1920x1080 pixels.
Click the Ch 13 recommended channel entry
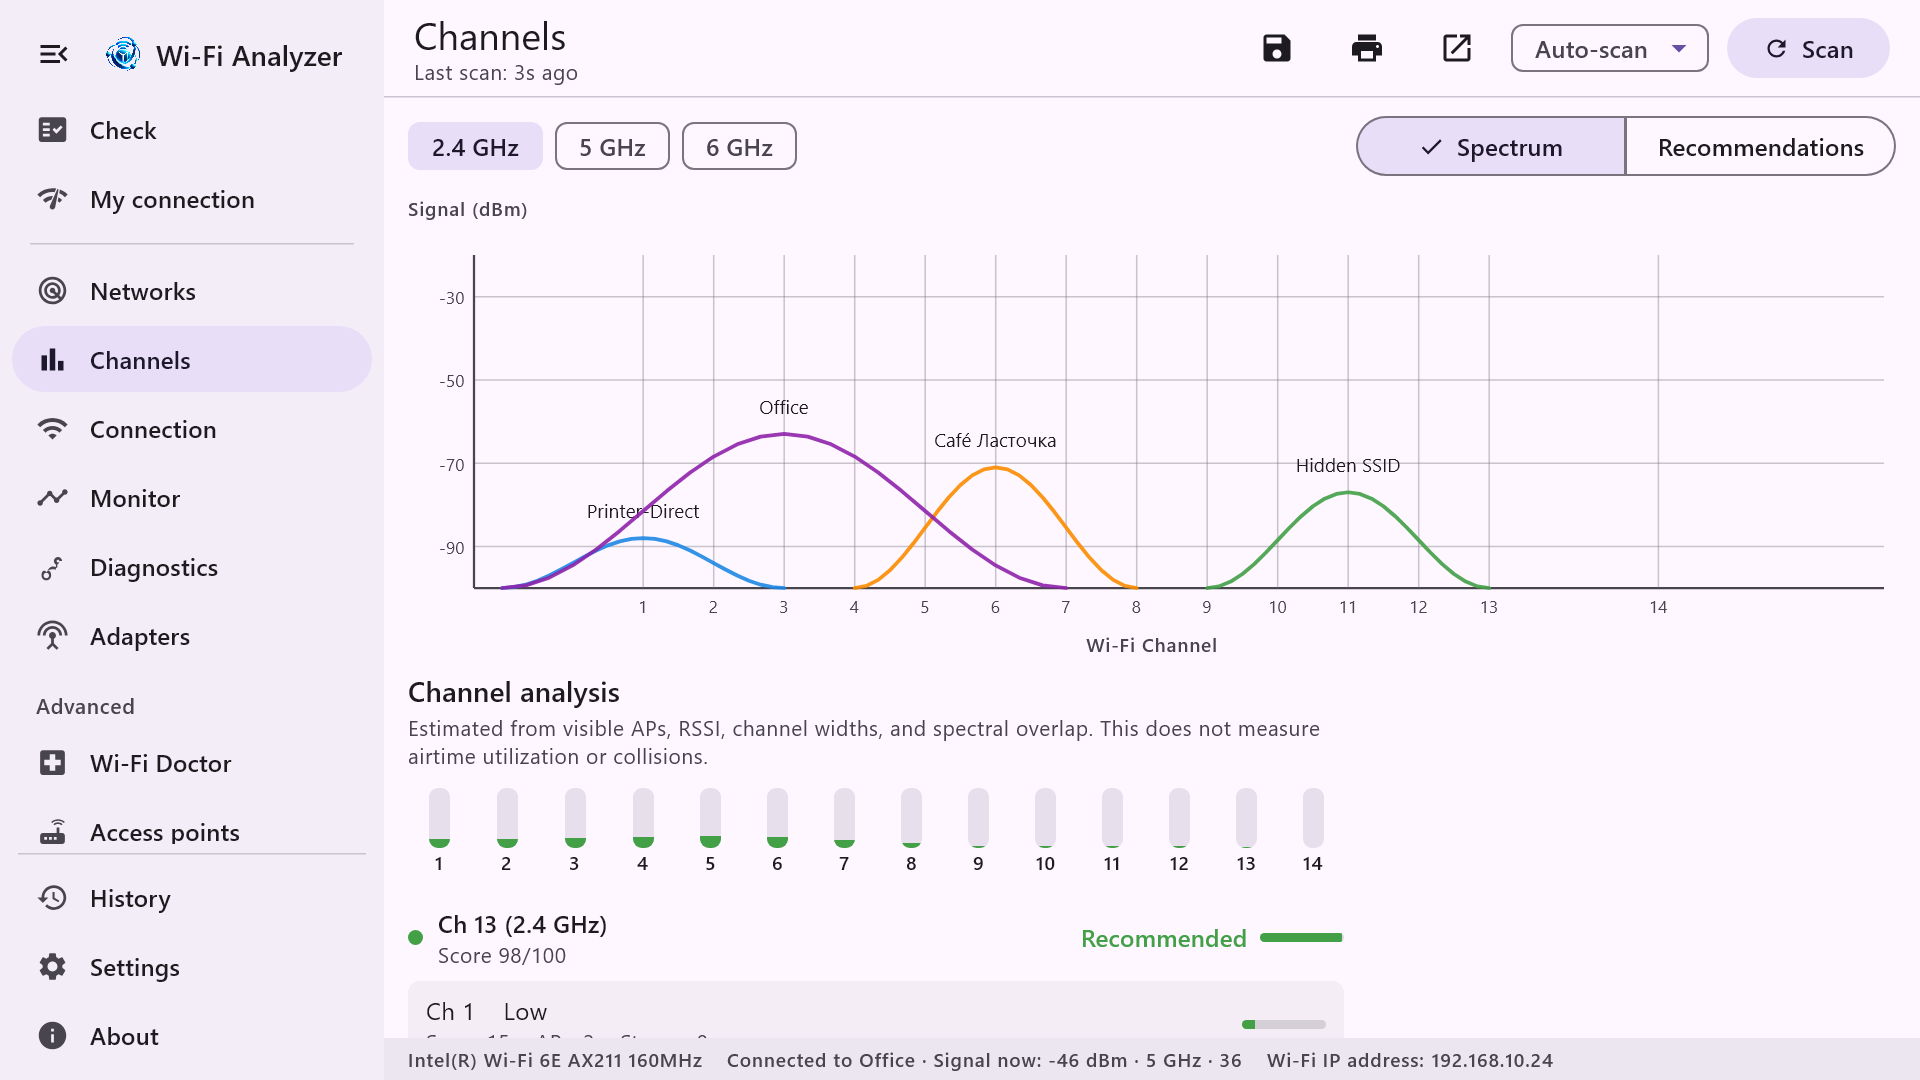coord(875,939)
